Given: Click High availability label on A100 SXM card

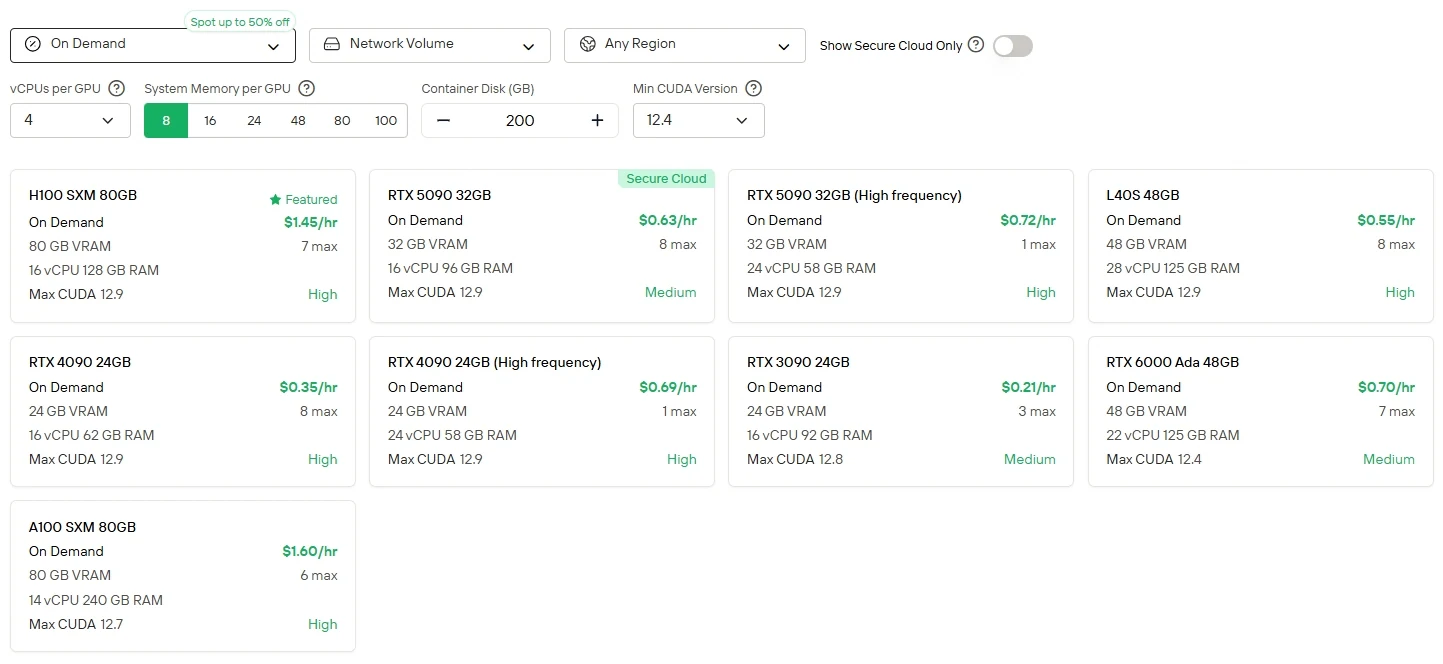Looking at the screenshot, I should [x=323, y=624].
